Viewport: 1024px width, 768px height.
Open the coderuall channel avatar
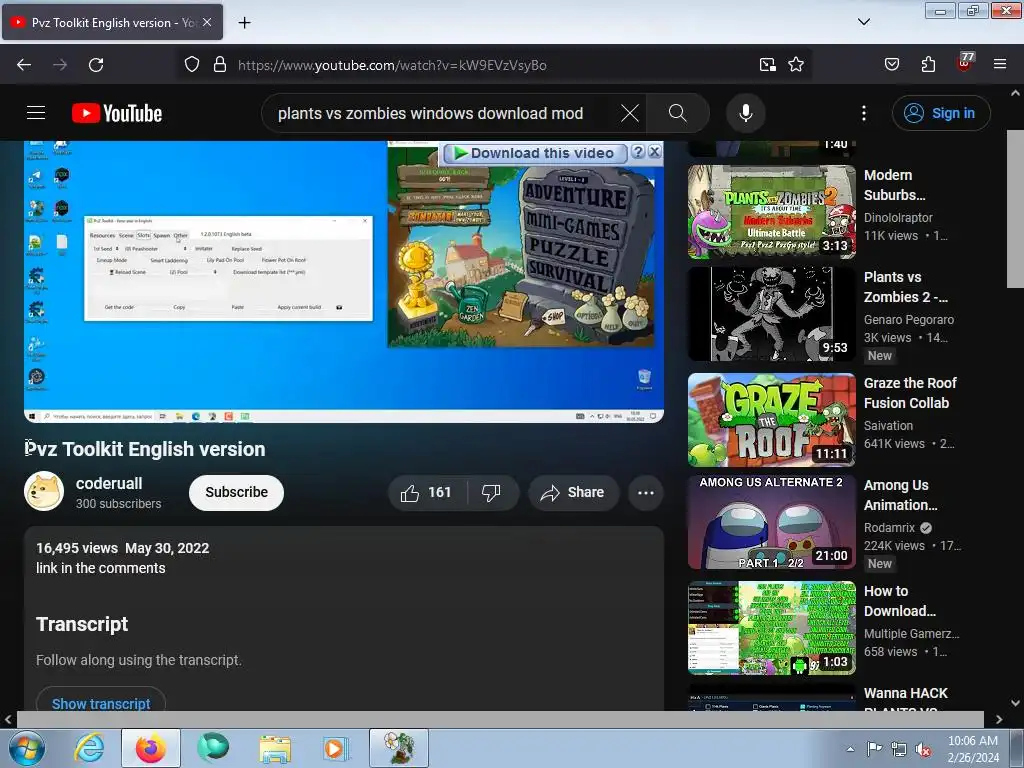tap(44, 491)
